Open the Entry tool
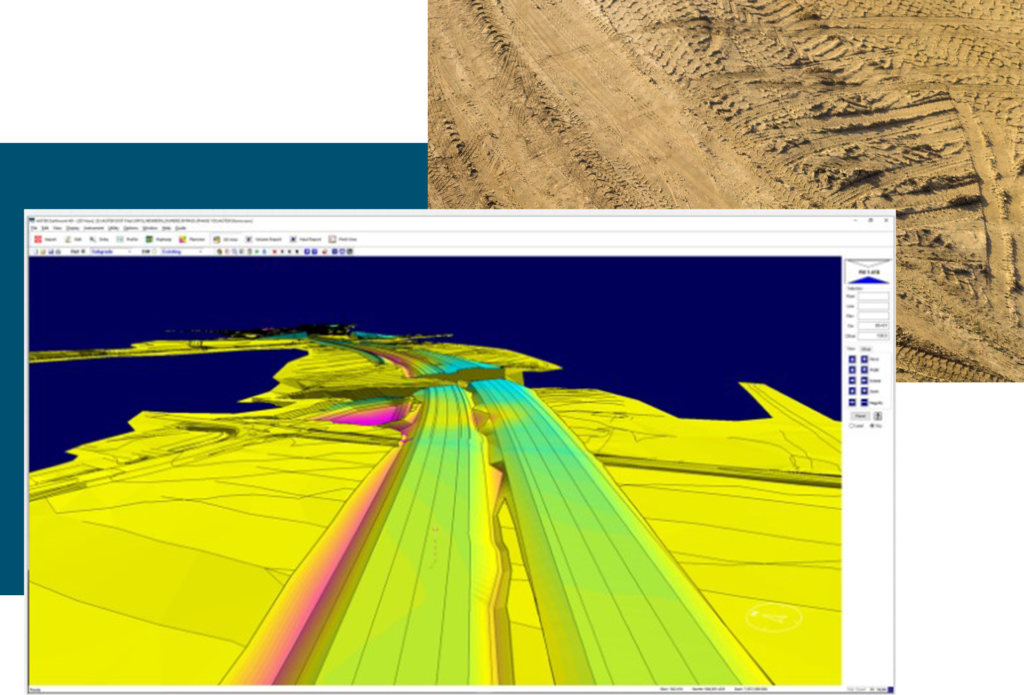The image size is (1024, 695). point(101,240)
